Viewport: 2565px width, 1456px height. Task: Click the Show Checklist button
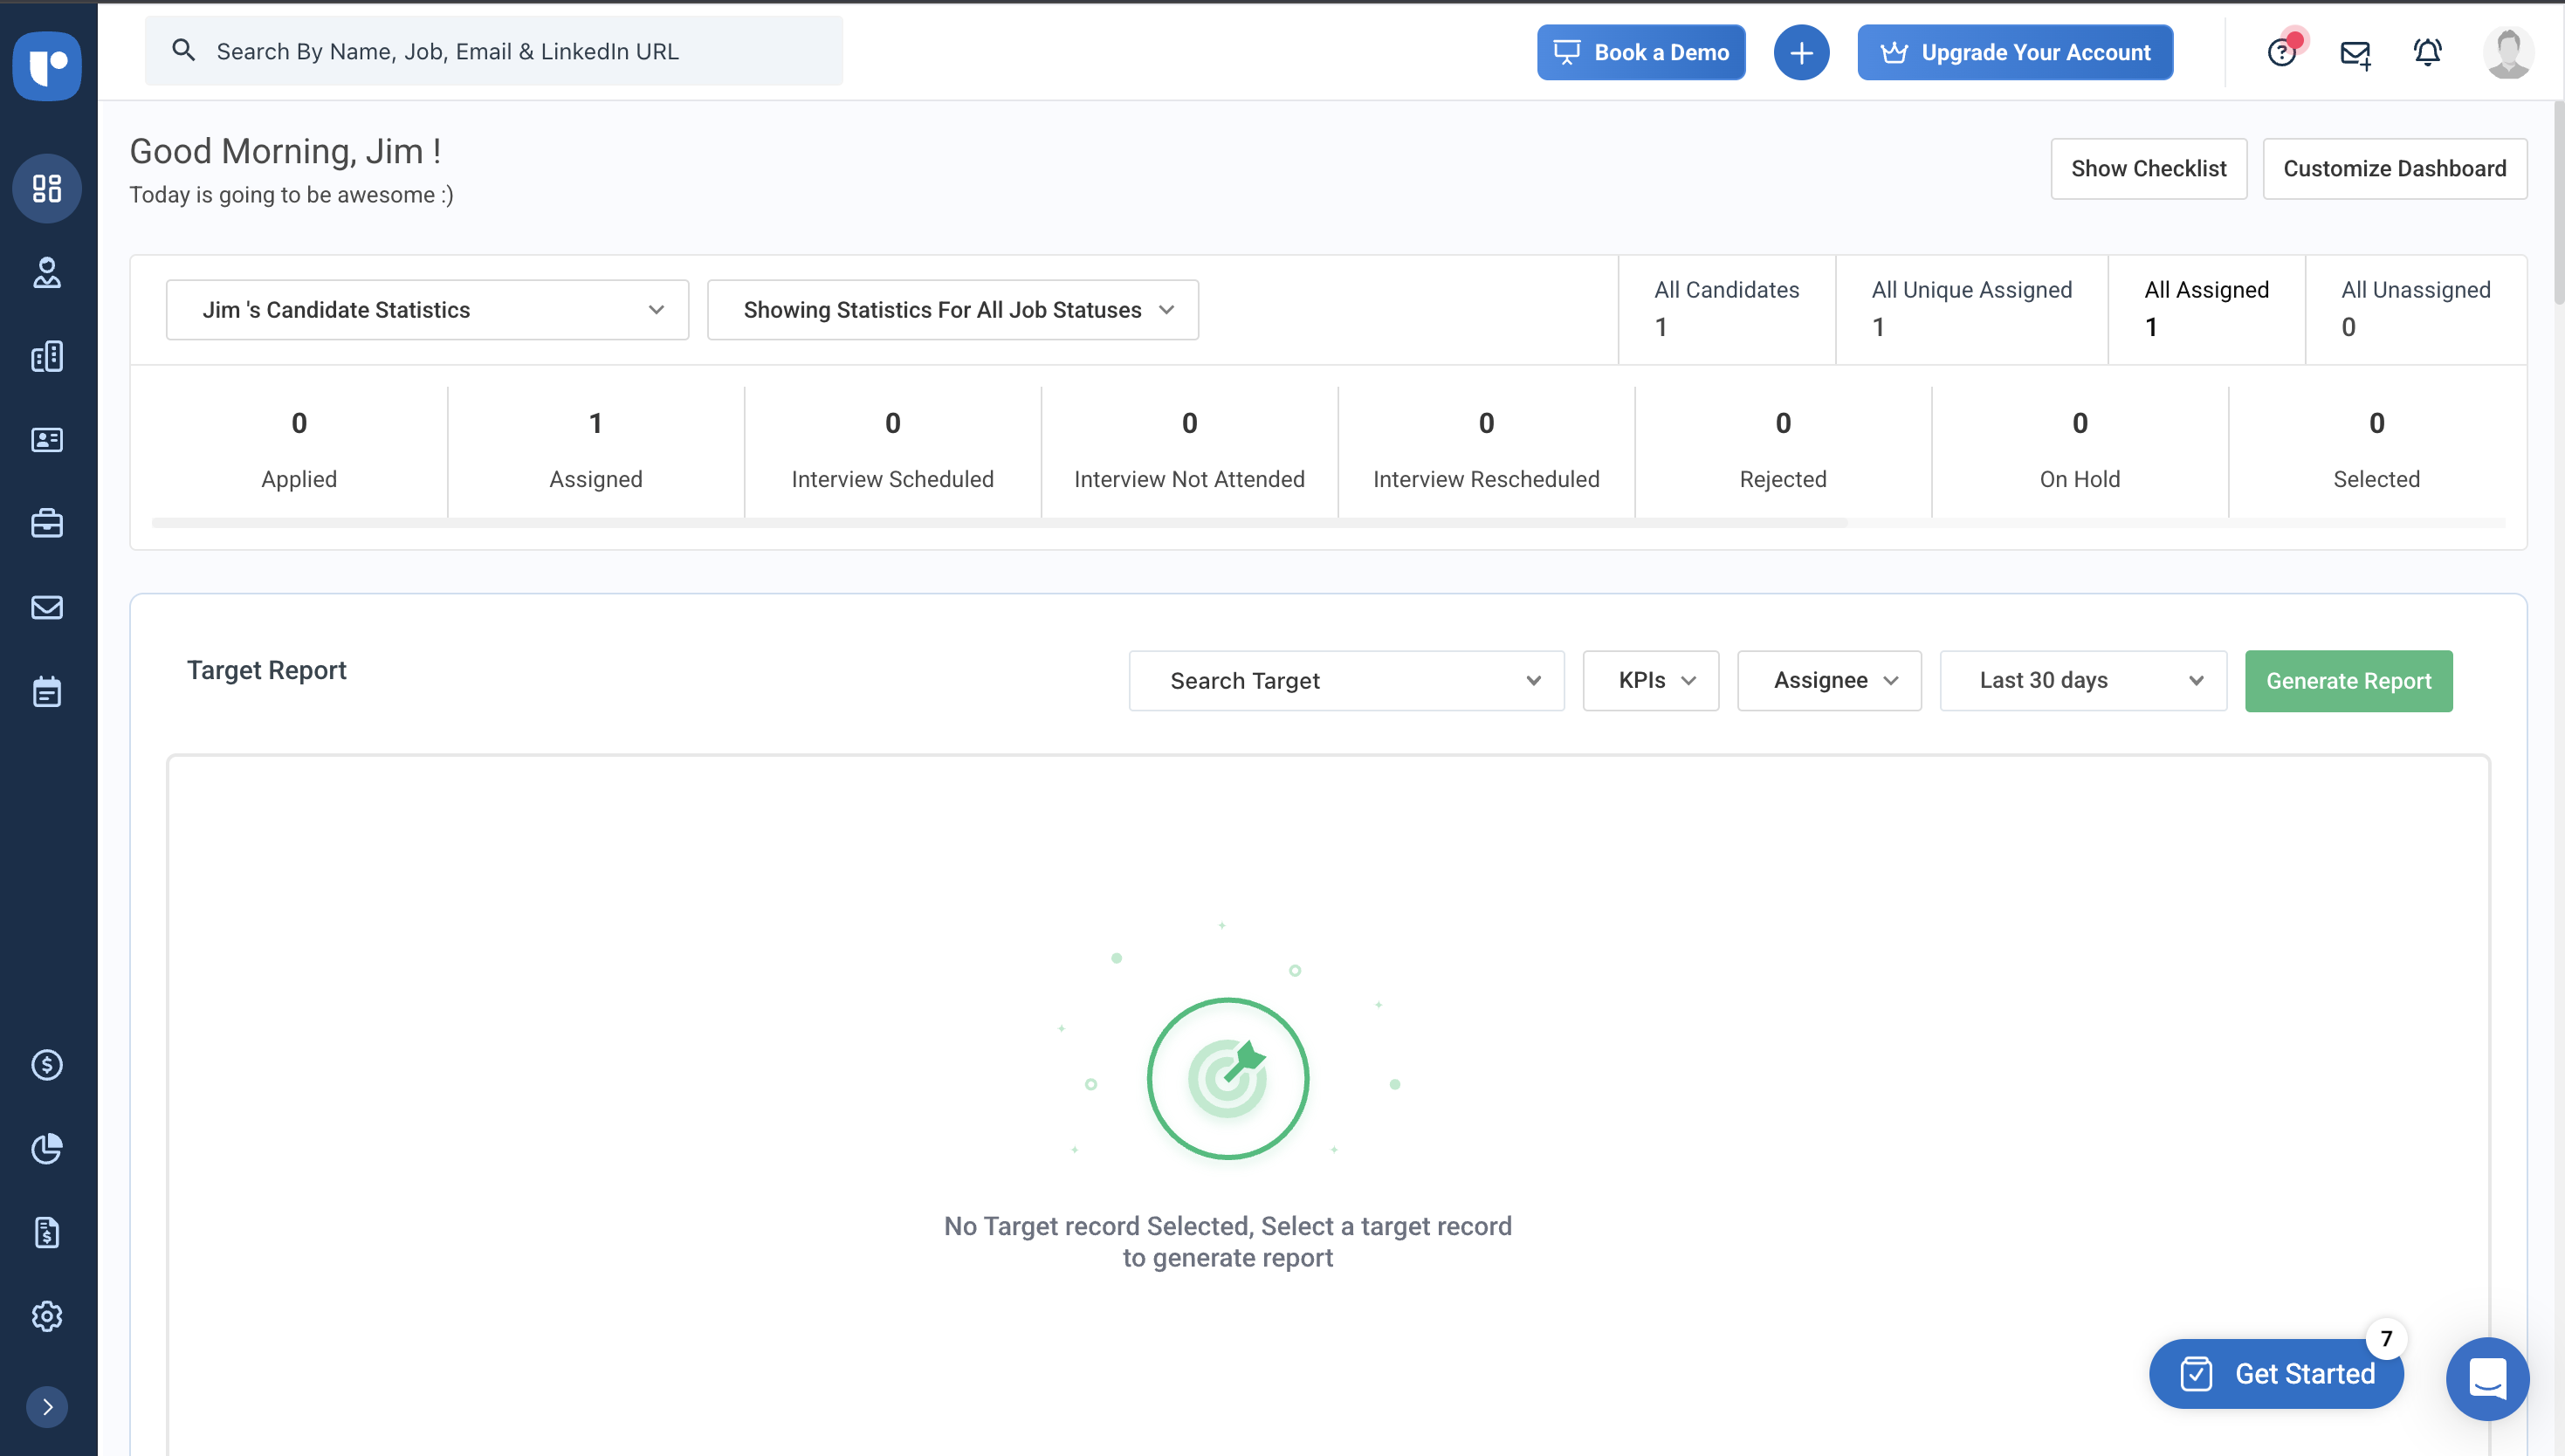coord(2149,168)
